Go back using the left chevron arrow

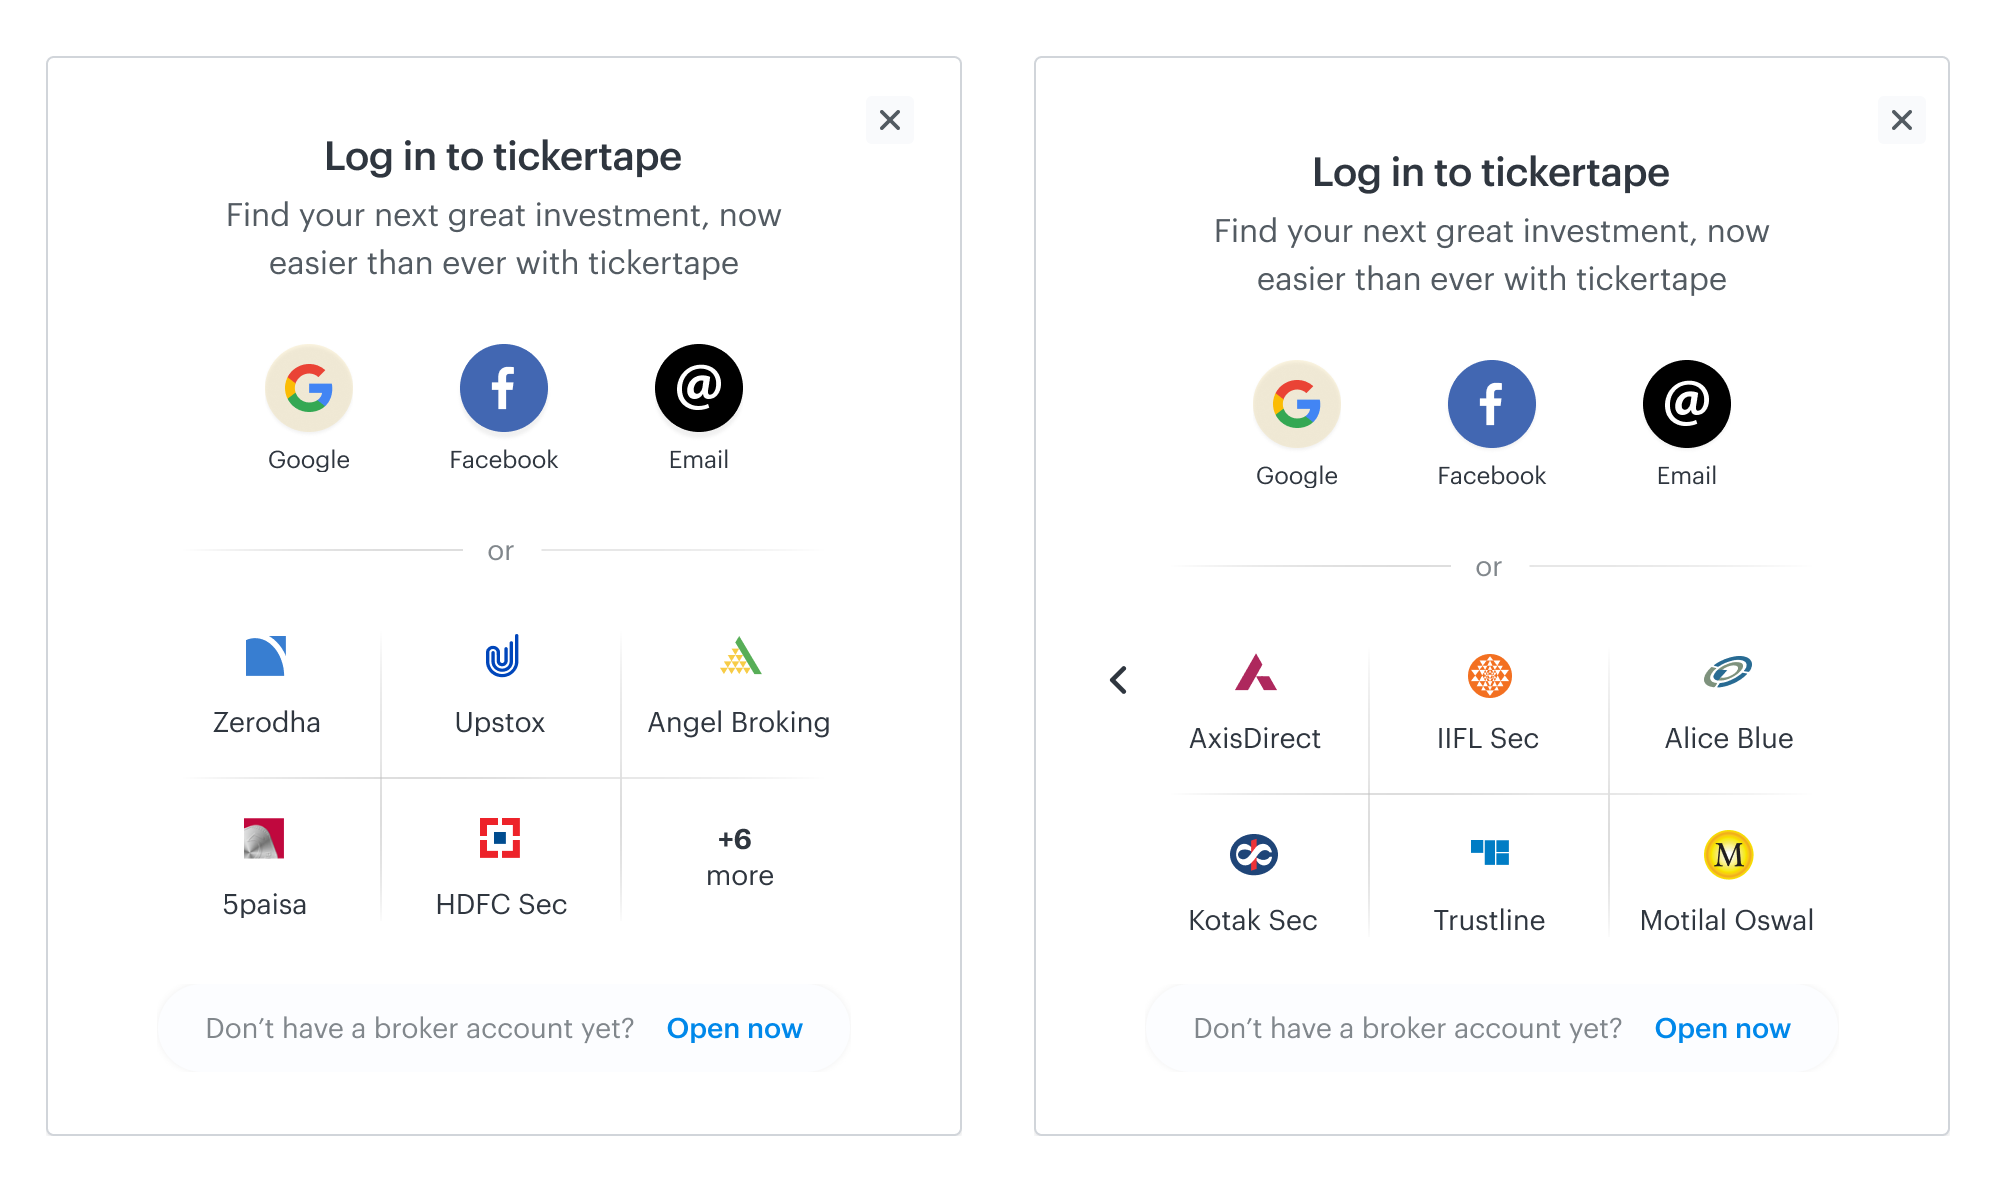point(1119,680)
